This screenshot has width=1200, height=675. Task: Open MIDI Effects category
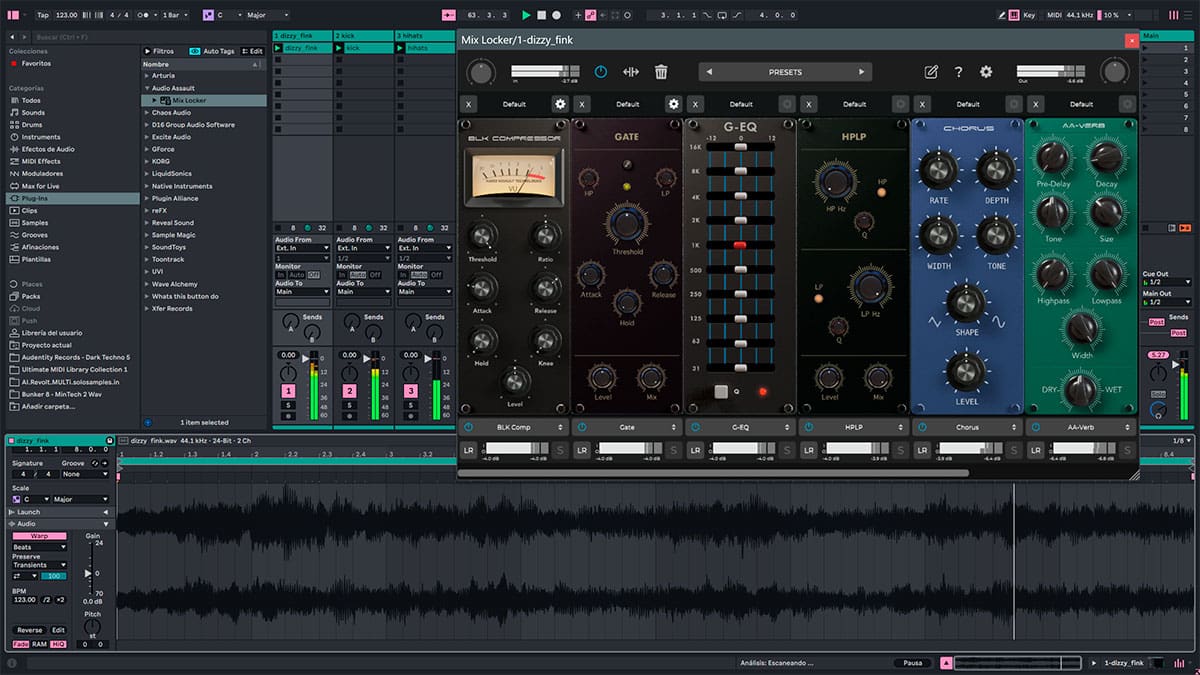tap(41, 161)
